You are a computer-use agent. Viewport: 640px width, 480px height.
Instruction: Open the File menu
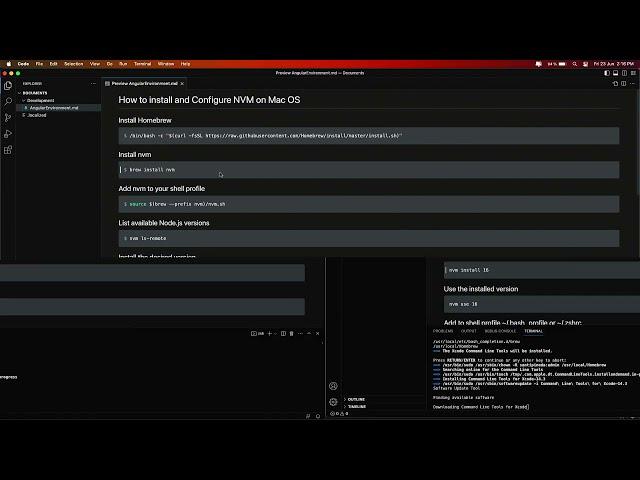coord(39,64)
